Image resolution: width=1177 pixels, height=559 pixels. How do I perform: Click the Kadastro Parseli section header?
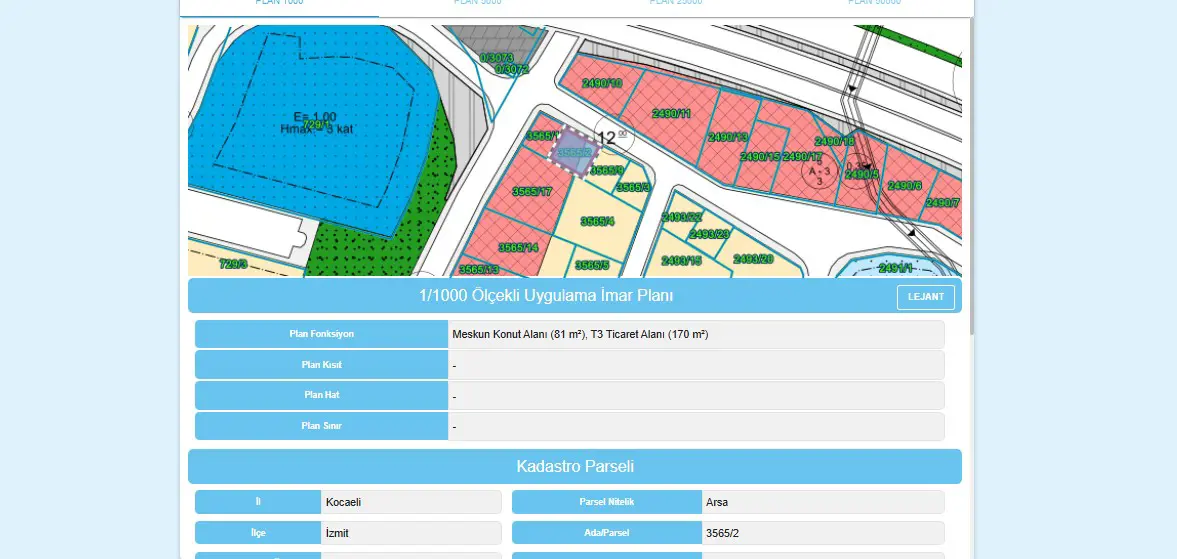click(575, 467)
